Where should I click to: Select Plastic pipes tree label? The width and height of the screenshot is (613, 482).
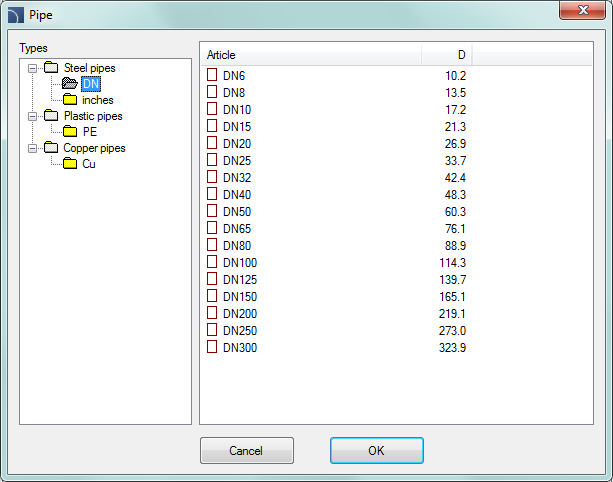93,116
